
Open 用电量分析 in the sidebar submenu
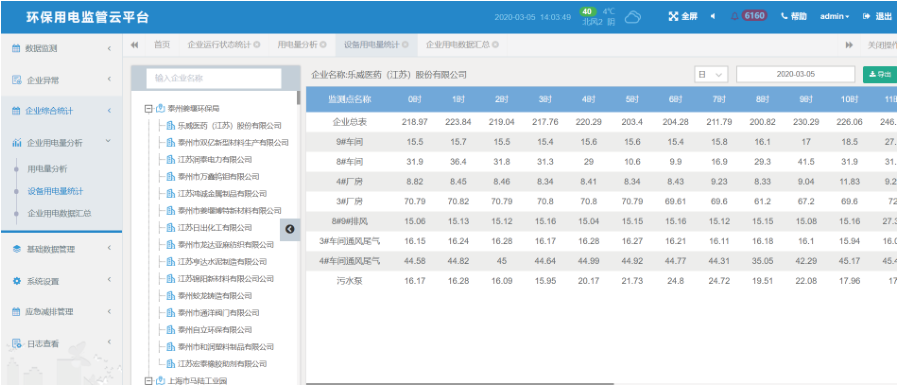(x=48, y=169)
